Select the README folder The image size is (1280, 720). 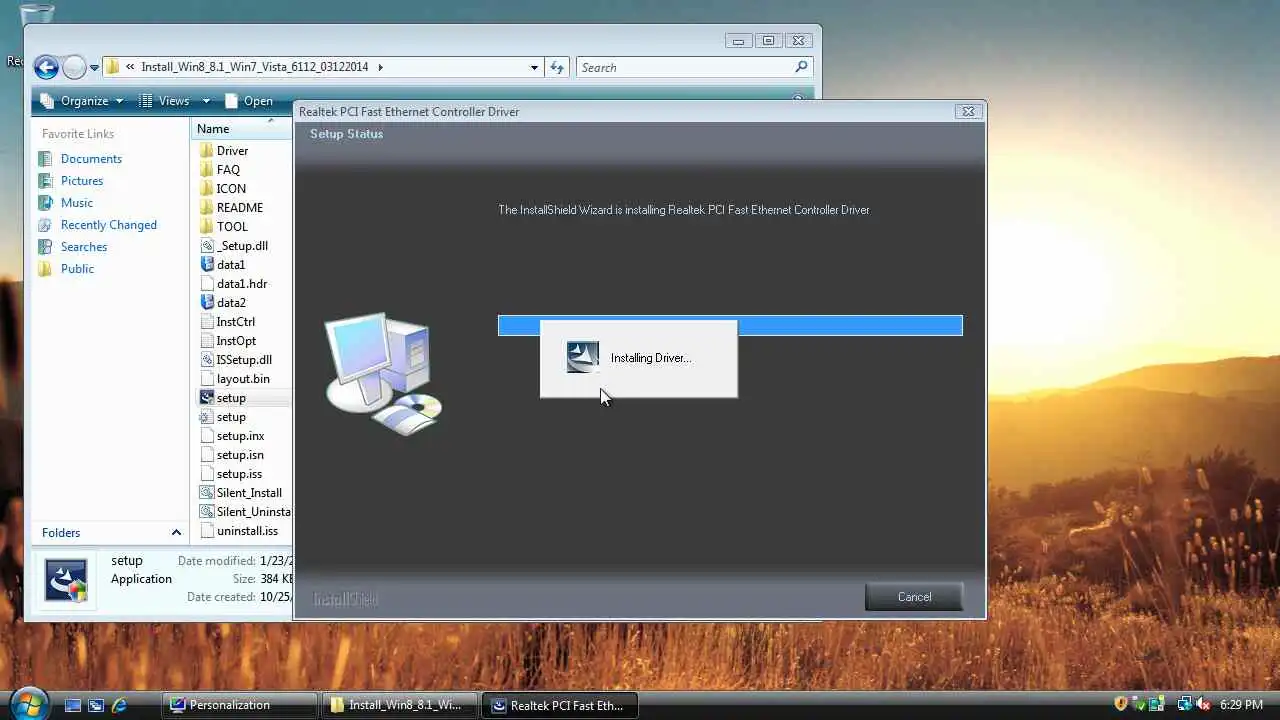pyautogui.click(x=232, y=208)
